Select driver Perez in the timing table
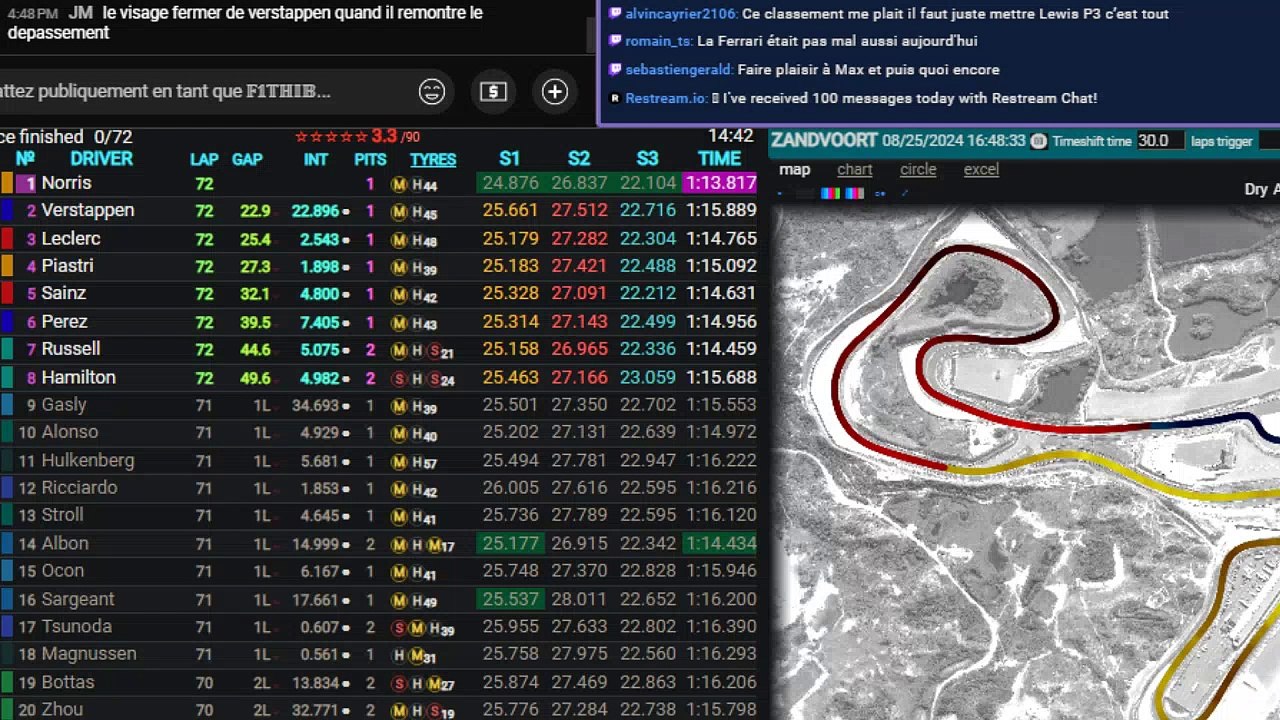Screen dimensions: 1280x720 coord(64,321)
